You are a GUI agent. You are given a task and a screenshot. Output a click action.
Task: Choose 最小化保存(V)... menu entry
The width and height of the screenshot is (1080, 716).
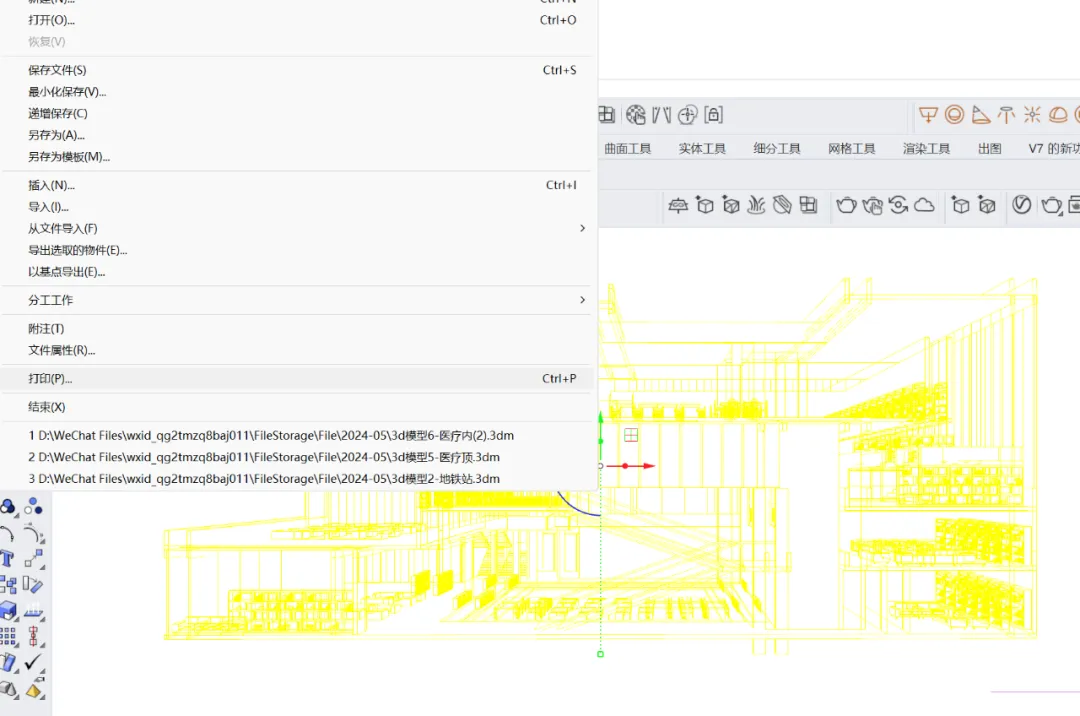(x=296, y=92)
